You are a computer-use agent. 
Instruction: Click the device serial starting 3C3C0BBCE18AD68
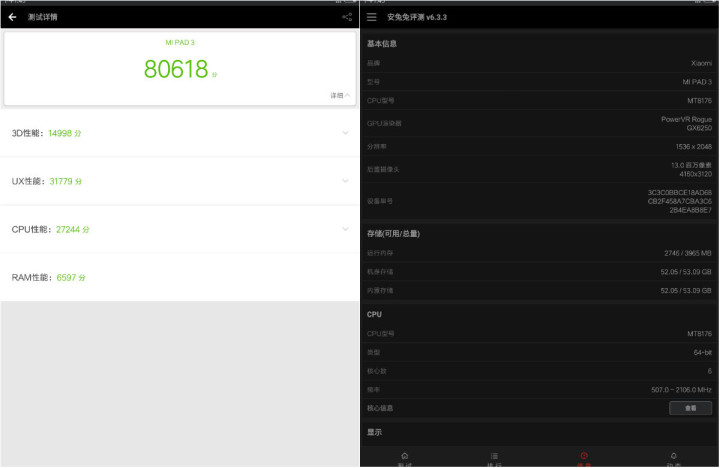coord(680,201)
